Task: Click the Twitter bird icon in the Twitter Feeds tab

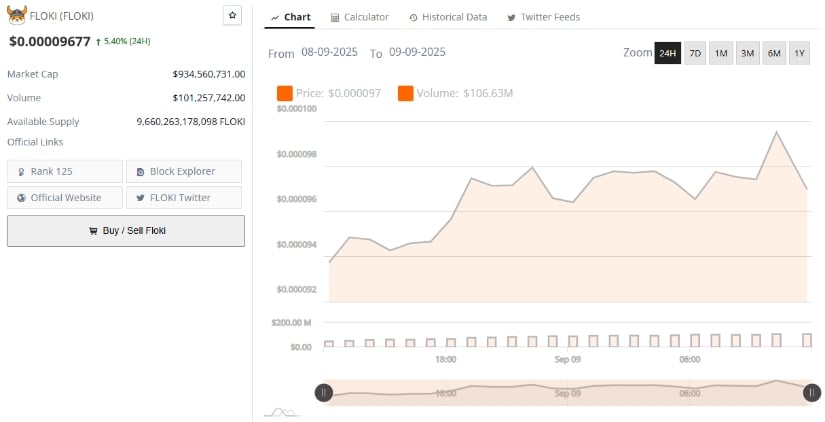Action: pyautogui.click(x=511, y=18)
